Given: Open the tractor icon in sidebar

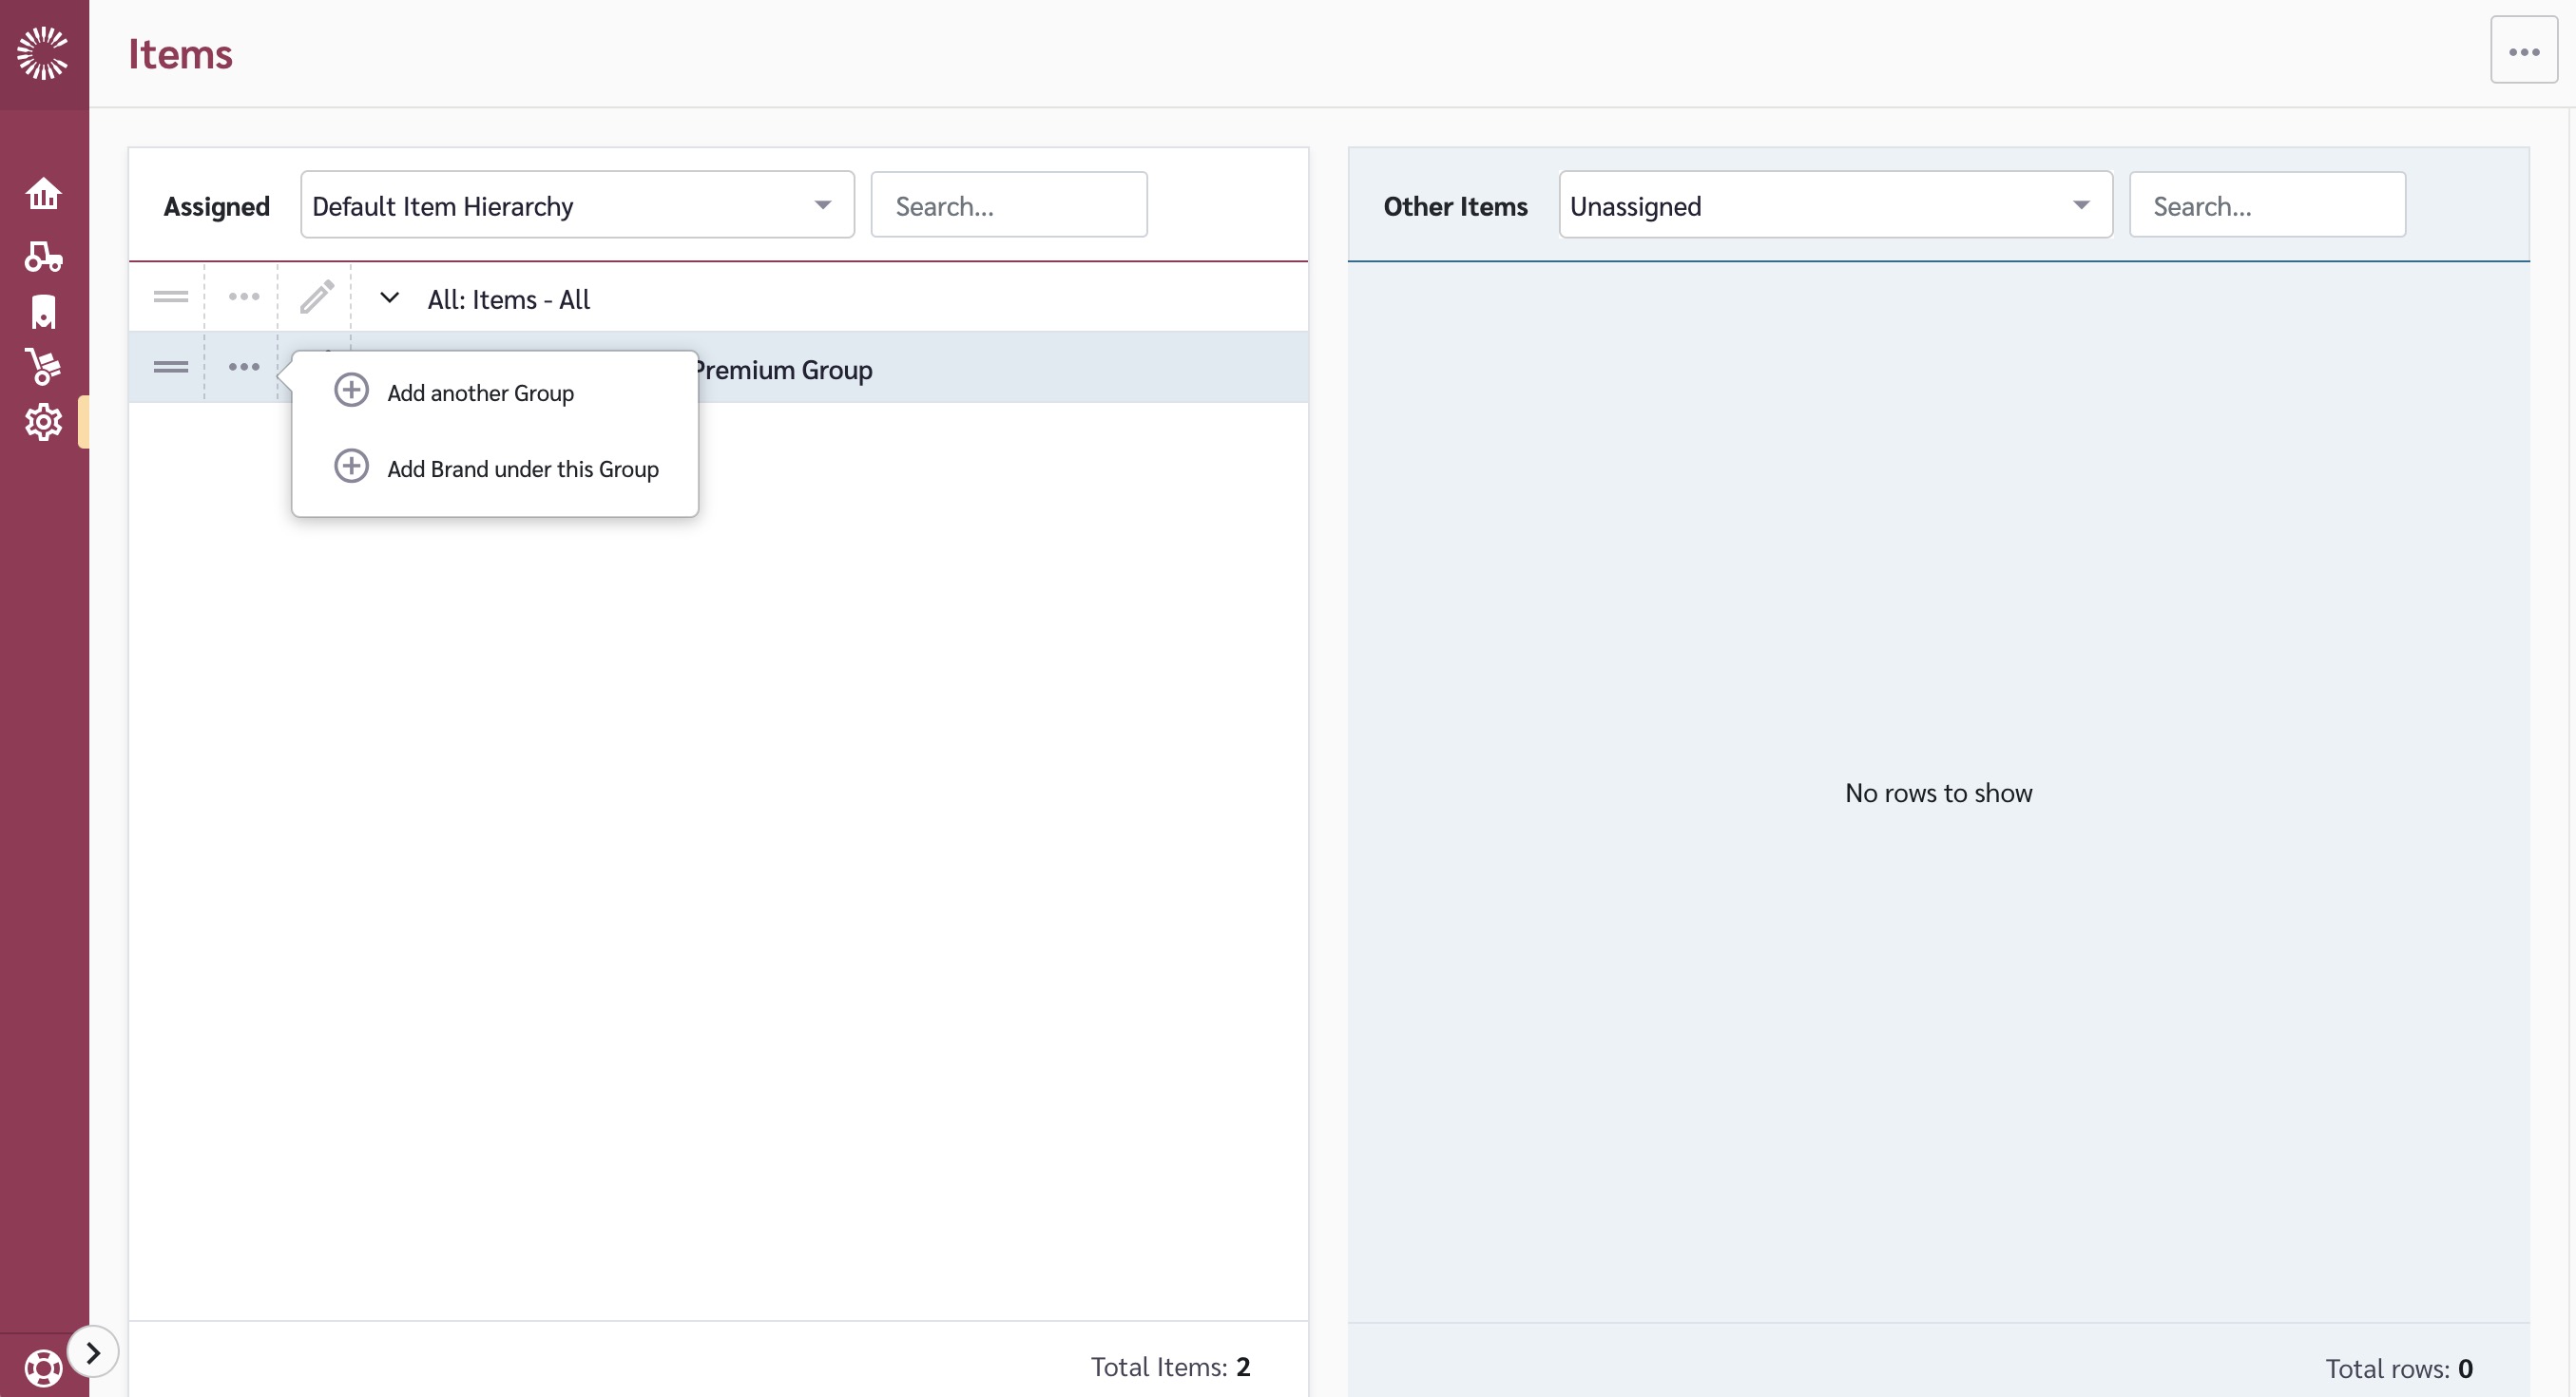Looking at the screenshot, I should (x=43, y=257).
